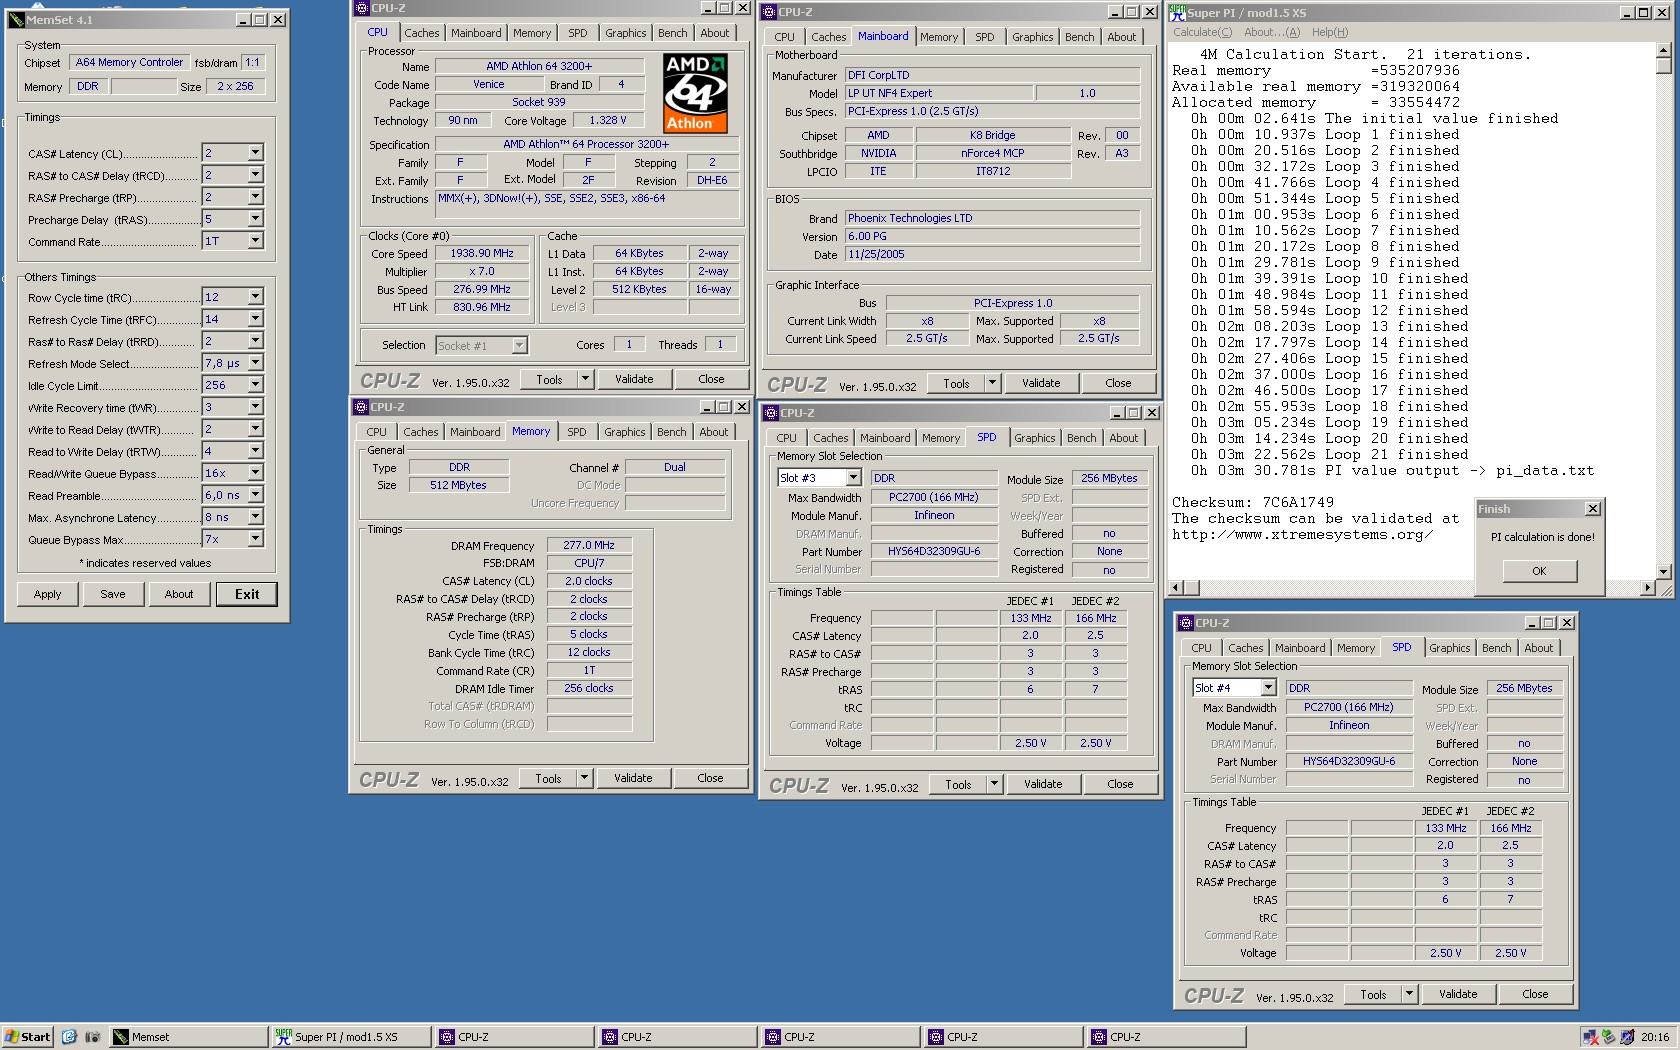Screen dimensions: 1680x1050
Task: Expand the Queue Bypass Max dropdown
Action: click(255, 539)
